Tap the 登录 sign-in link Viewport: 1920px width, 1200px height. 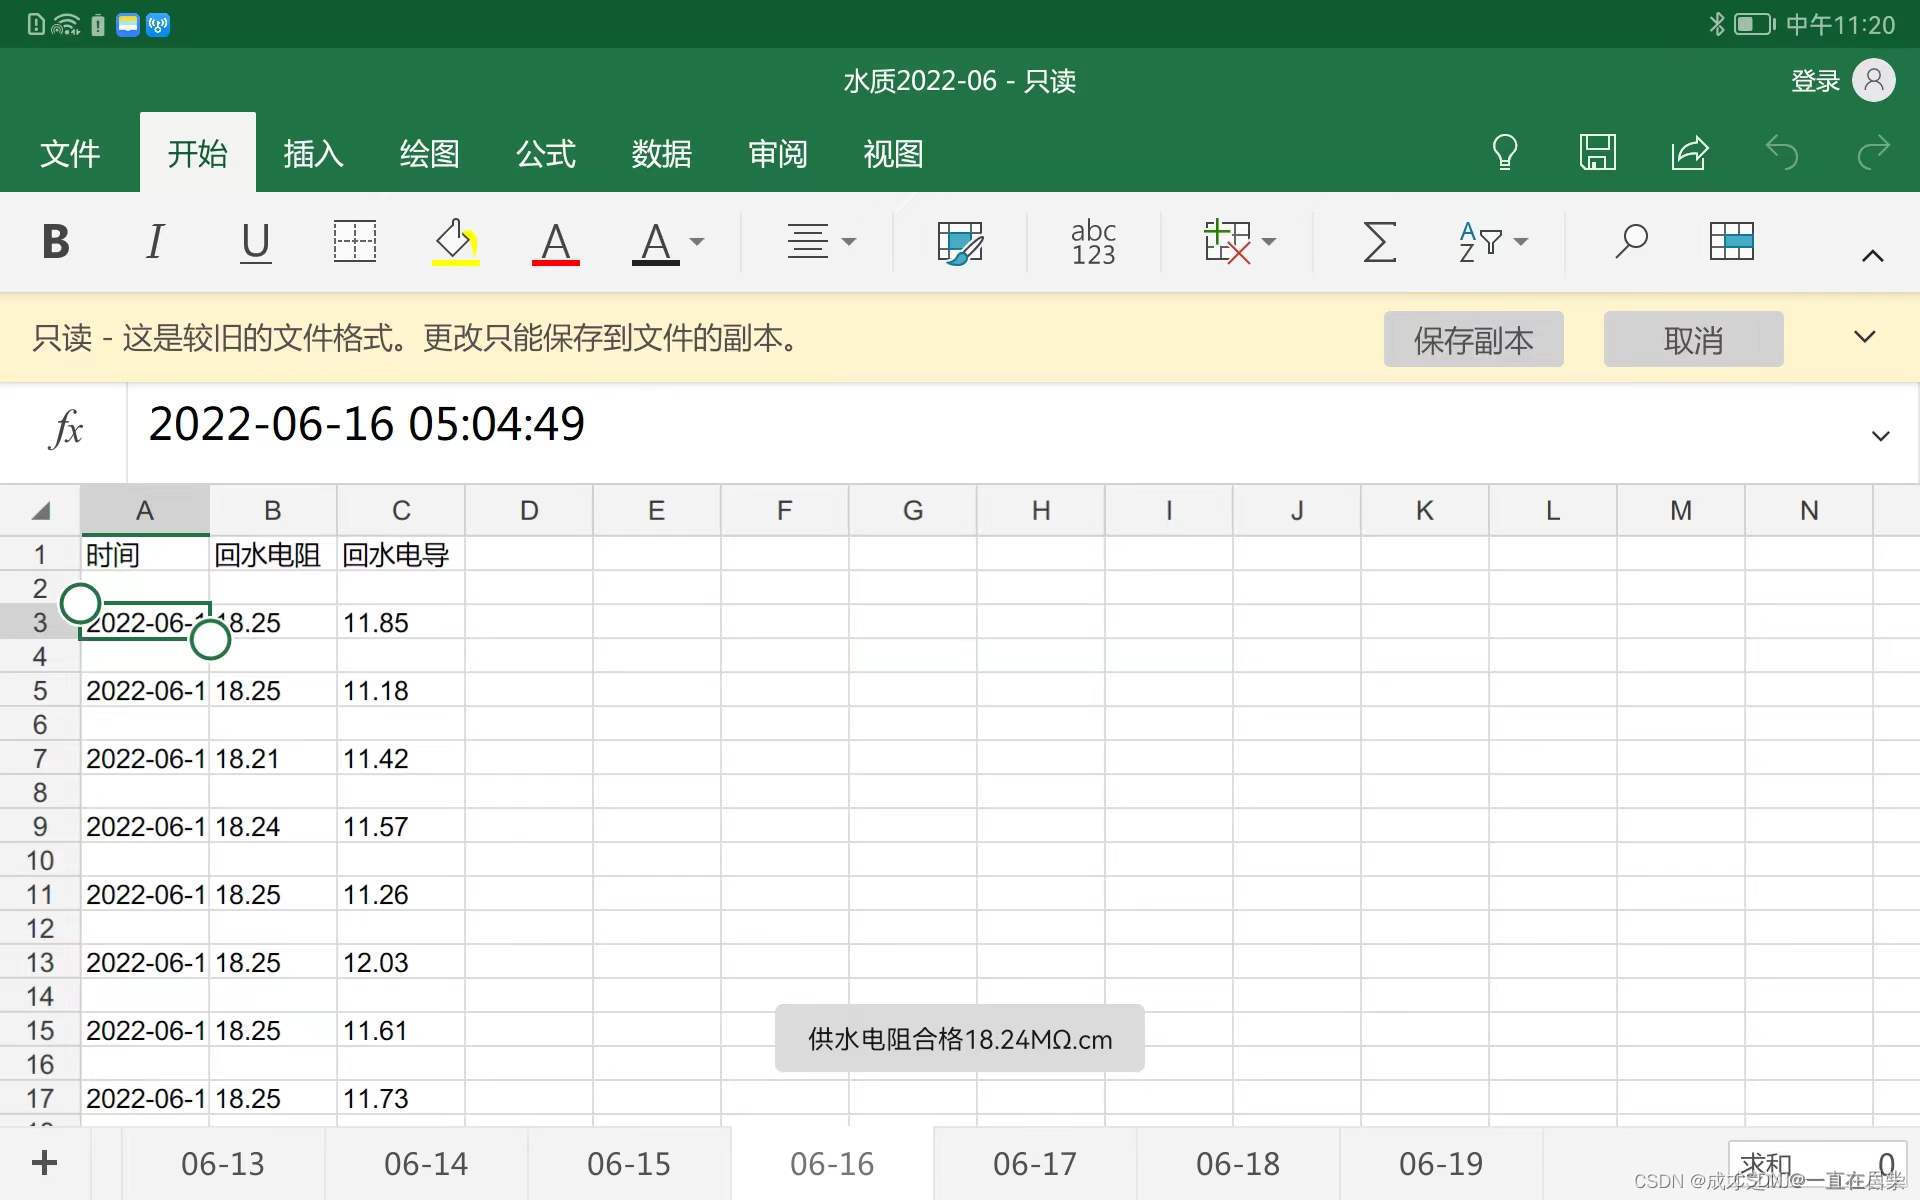point(1815,81)
